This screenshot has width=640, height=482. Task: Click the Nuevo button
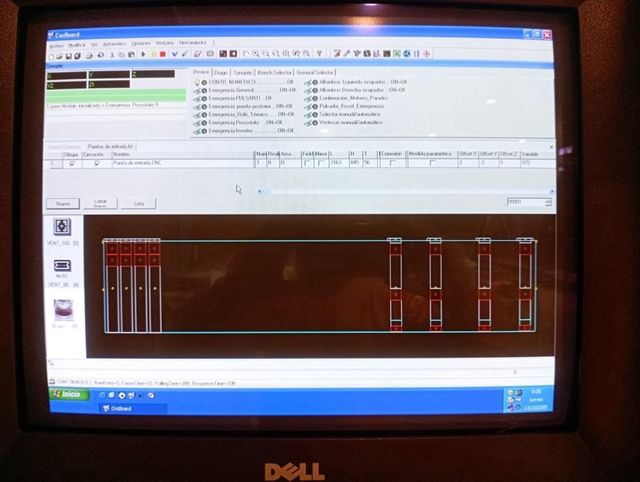[x=63, y=204]
